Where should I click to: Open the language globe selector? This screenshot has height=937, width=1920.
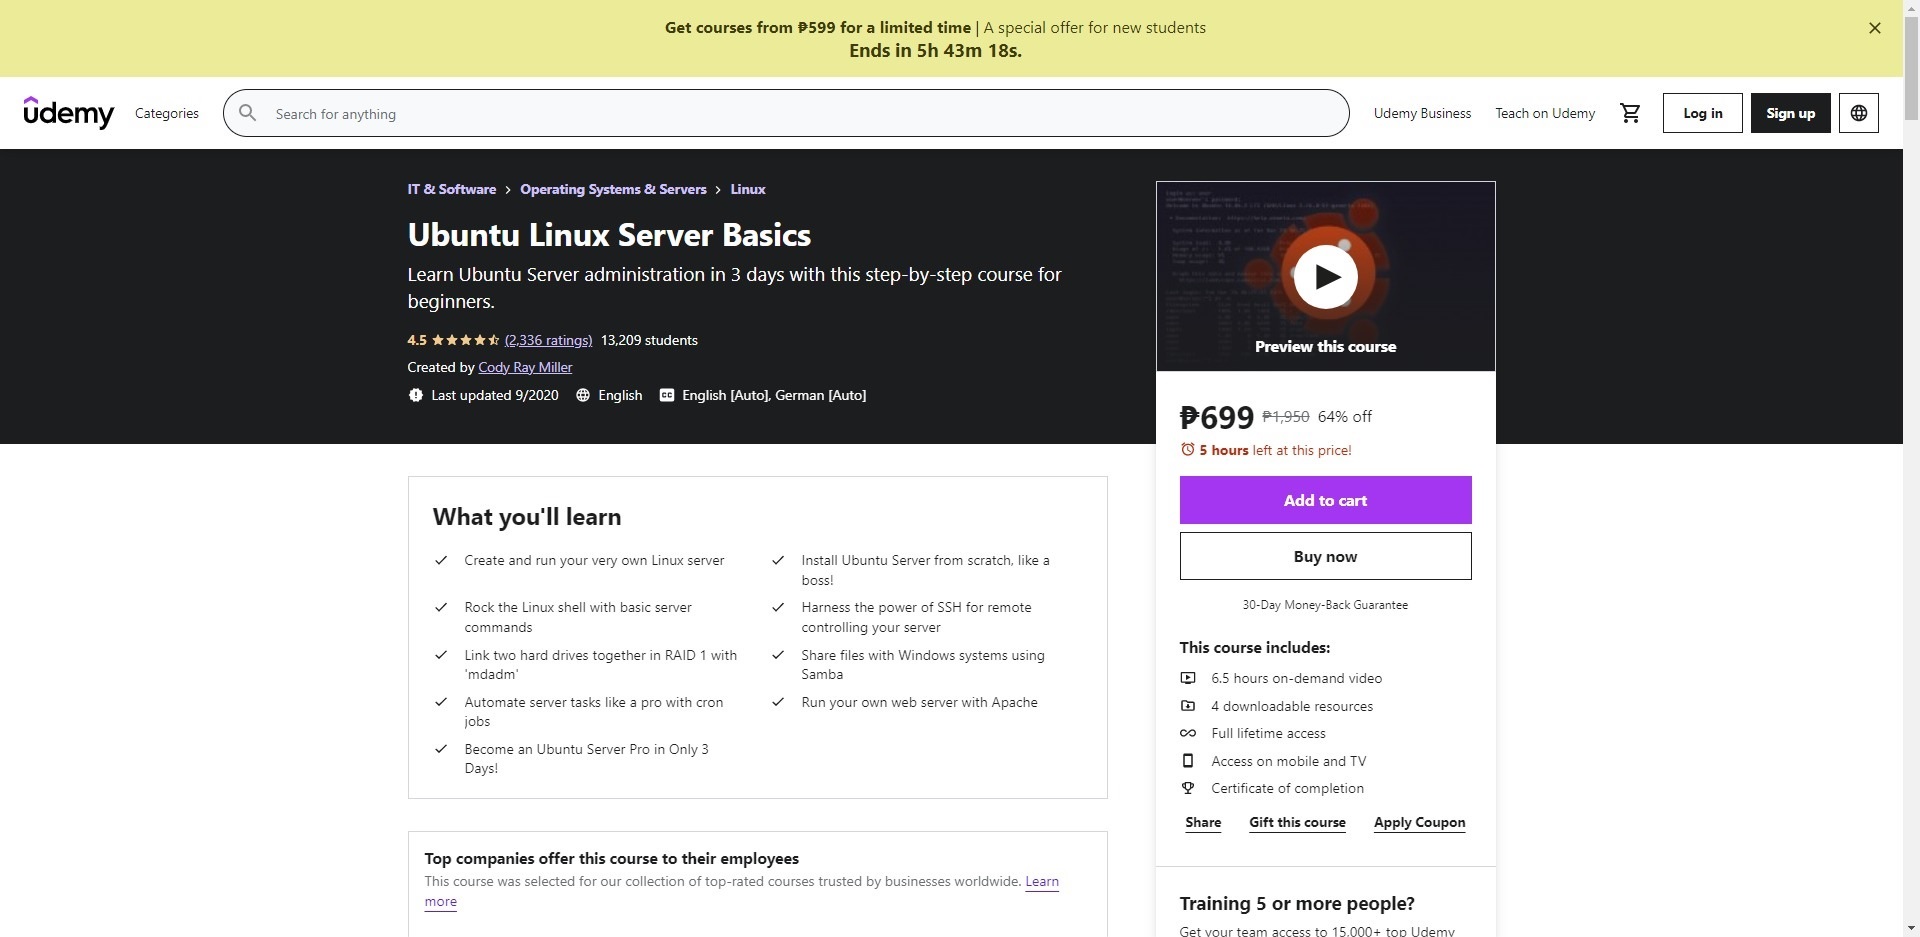pyautogui.click(x=1858, y=113)
